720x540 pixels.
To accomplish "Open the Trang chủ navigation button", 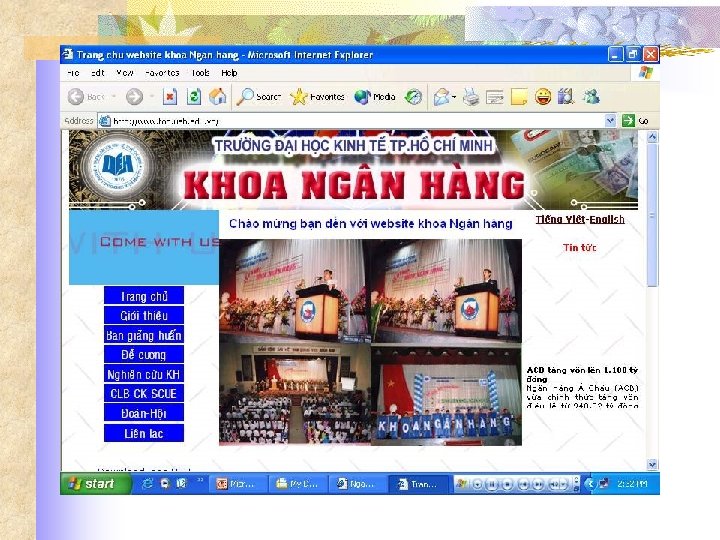I will pyautogui.click(x=144, y=296).
